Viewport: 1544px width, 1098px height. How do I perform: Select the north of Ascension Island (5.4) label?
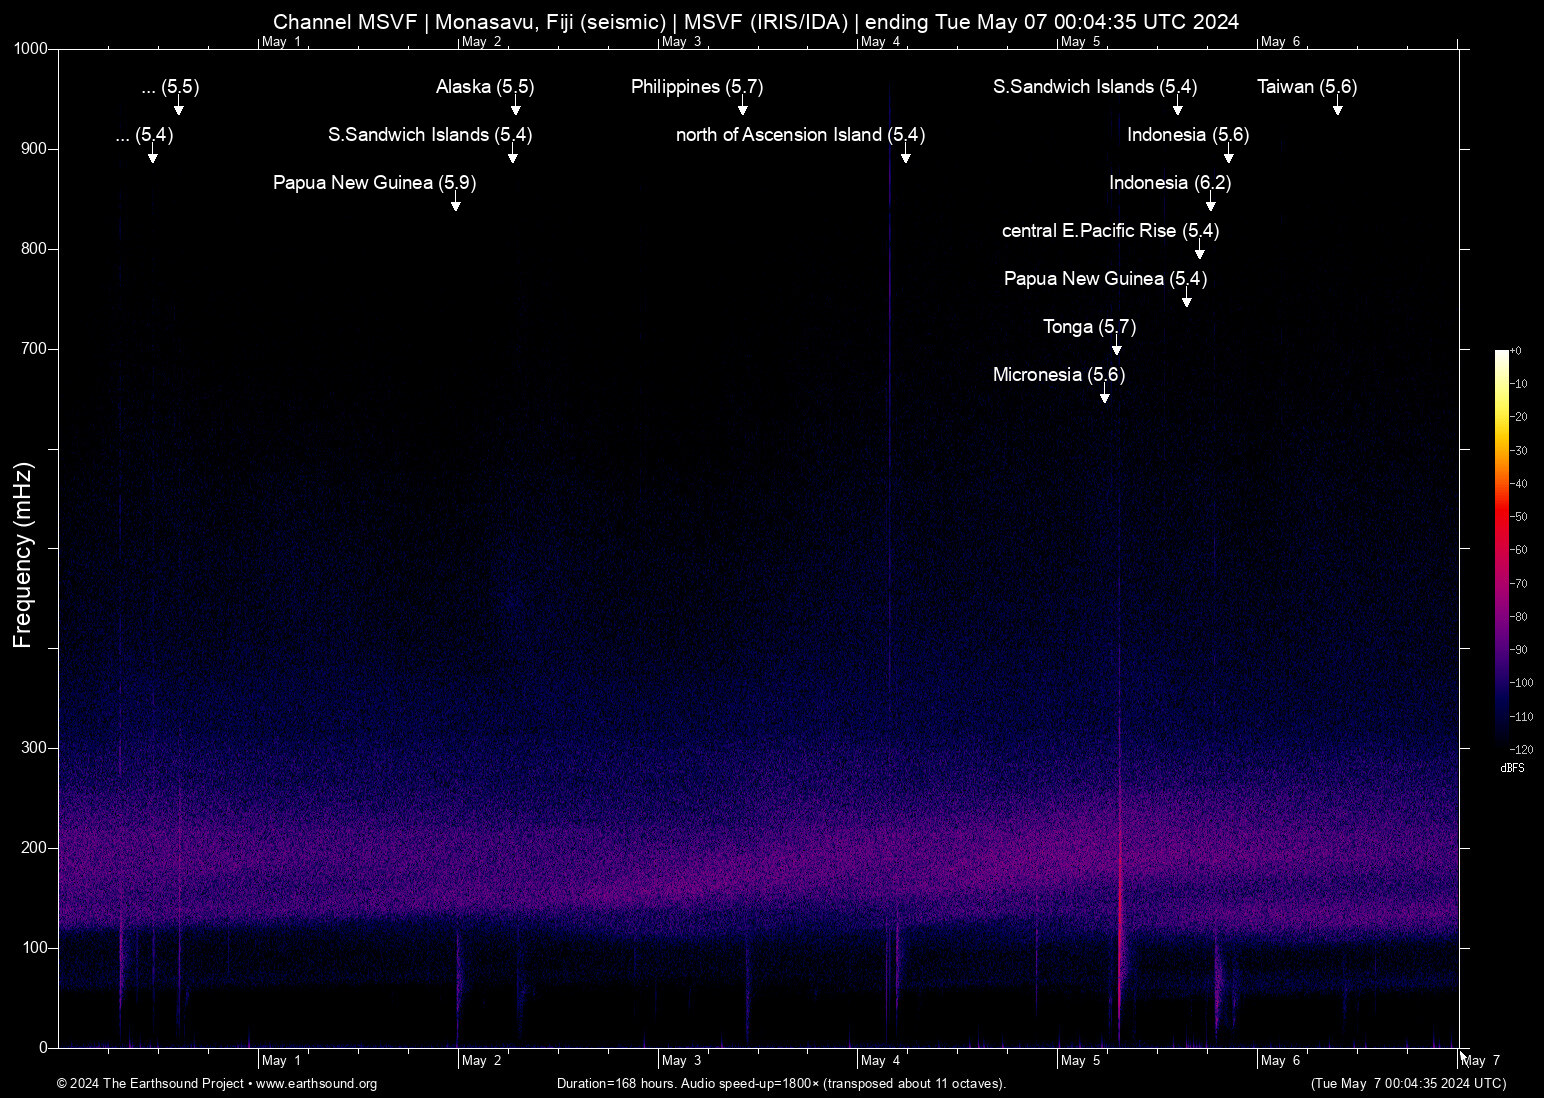(x=800, y=135)
